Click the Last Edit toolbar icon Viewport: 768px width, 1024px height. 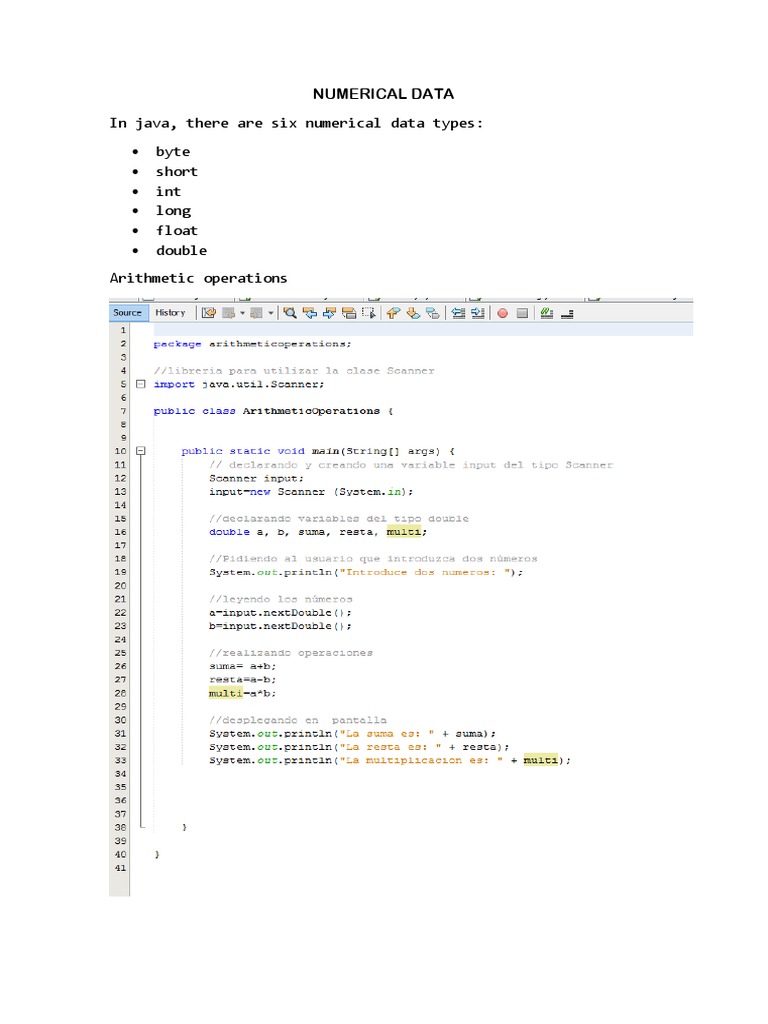point(209,313)
